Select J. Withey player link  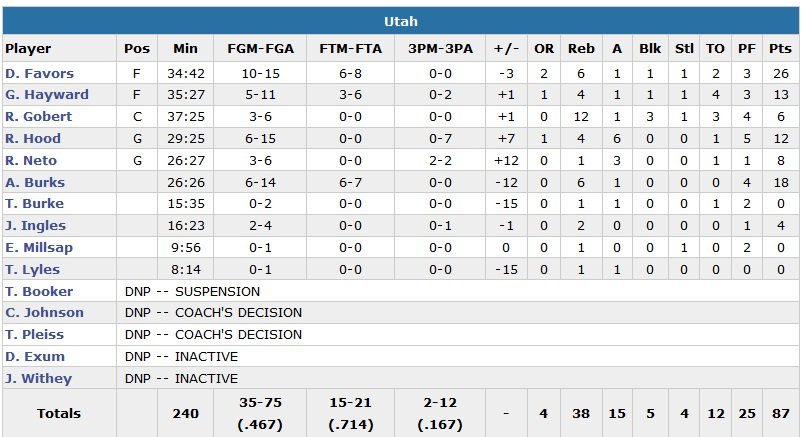(x=38, y=379)
